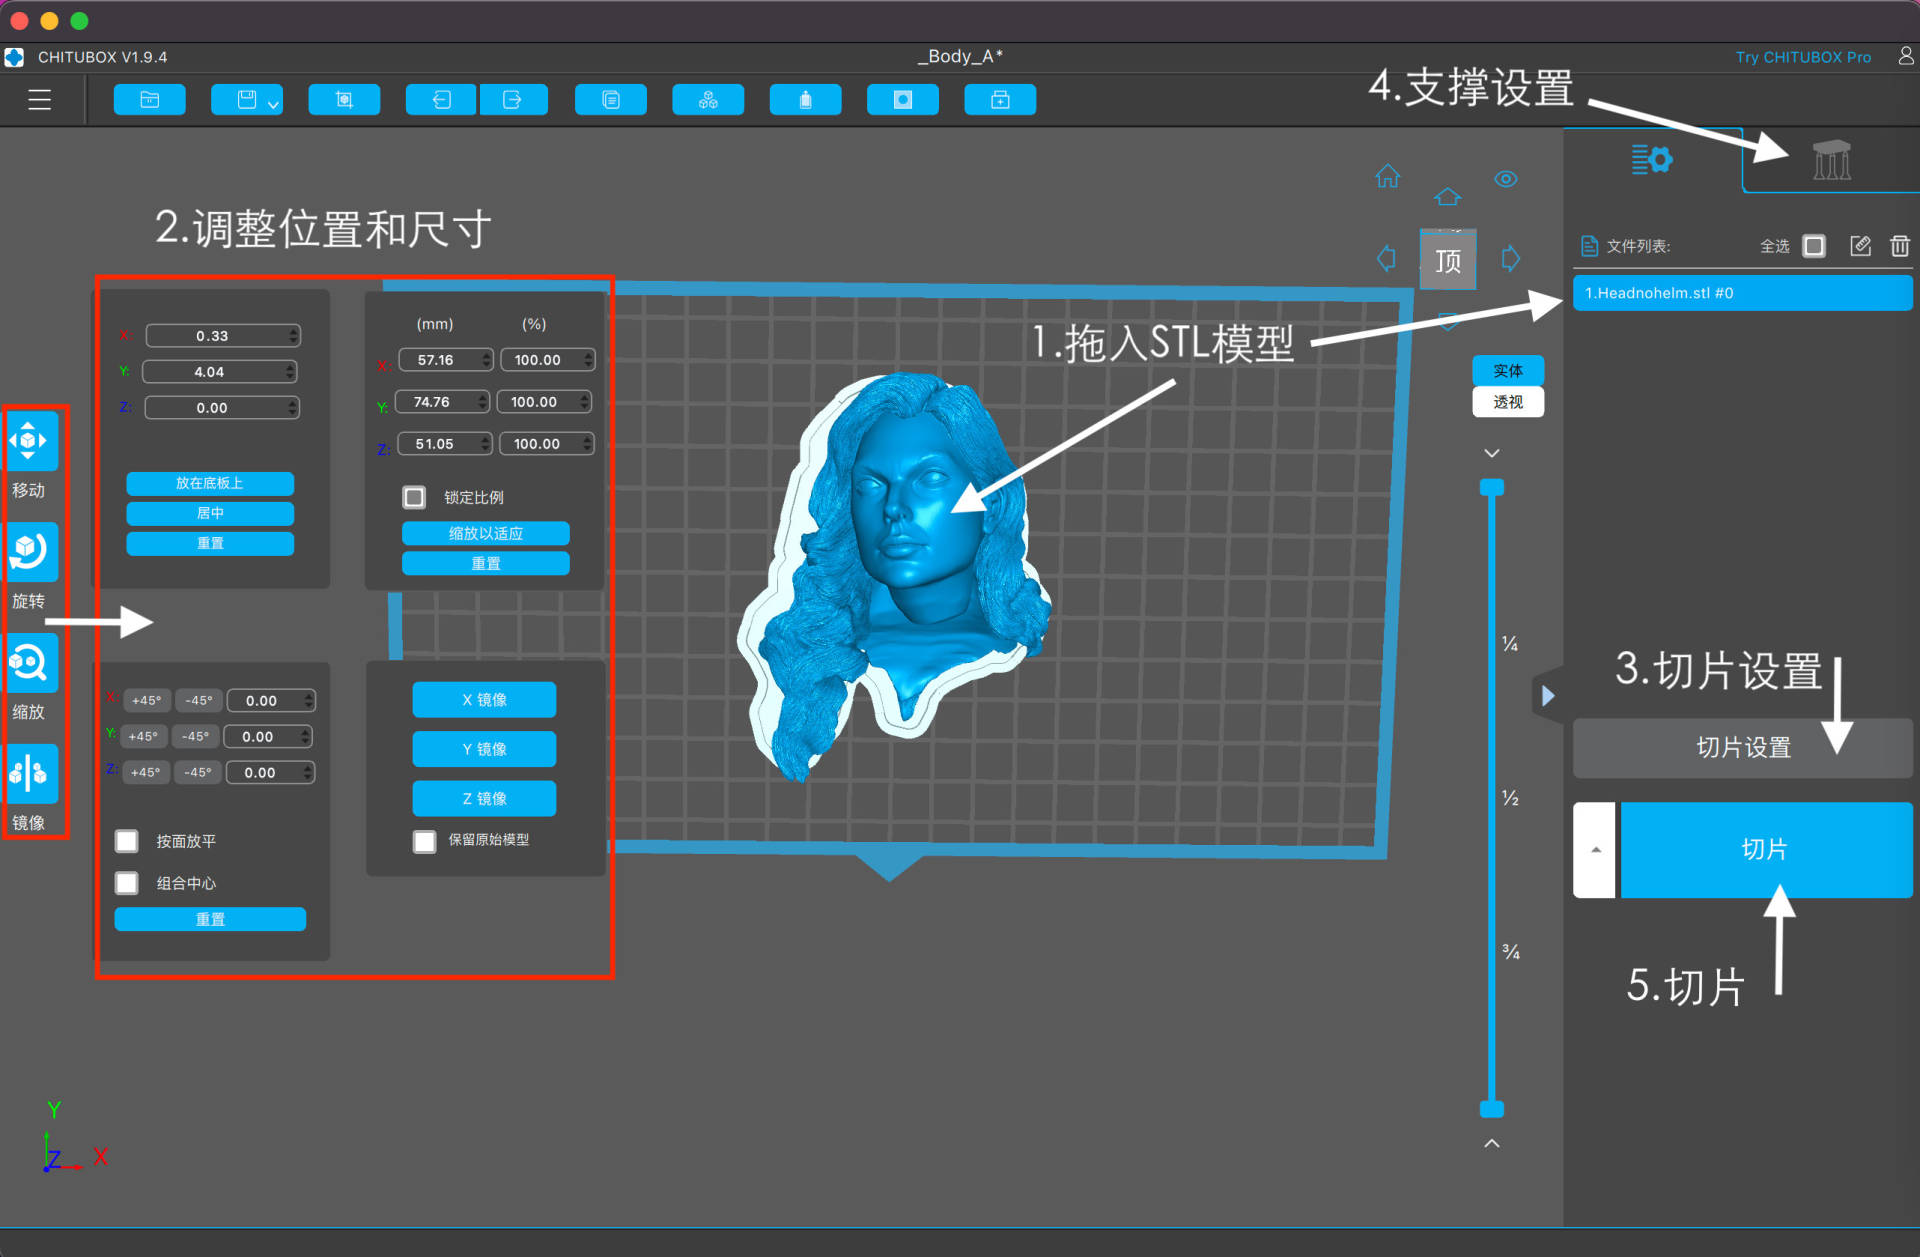Click the redo toolbar icon

coord(513,100)
